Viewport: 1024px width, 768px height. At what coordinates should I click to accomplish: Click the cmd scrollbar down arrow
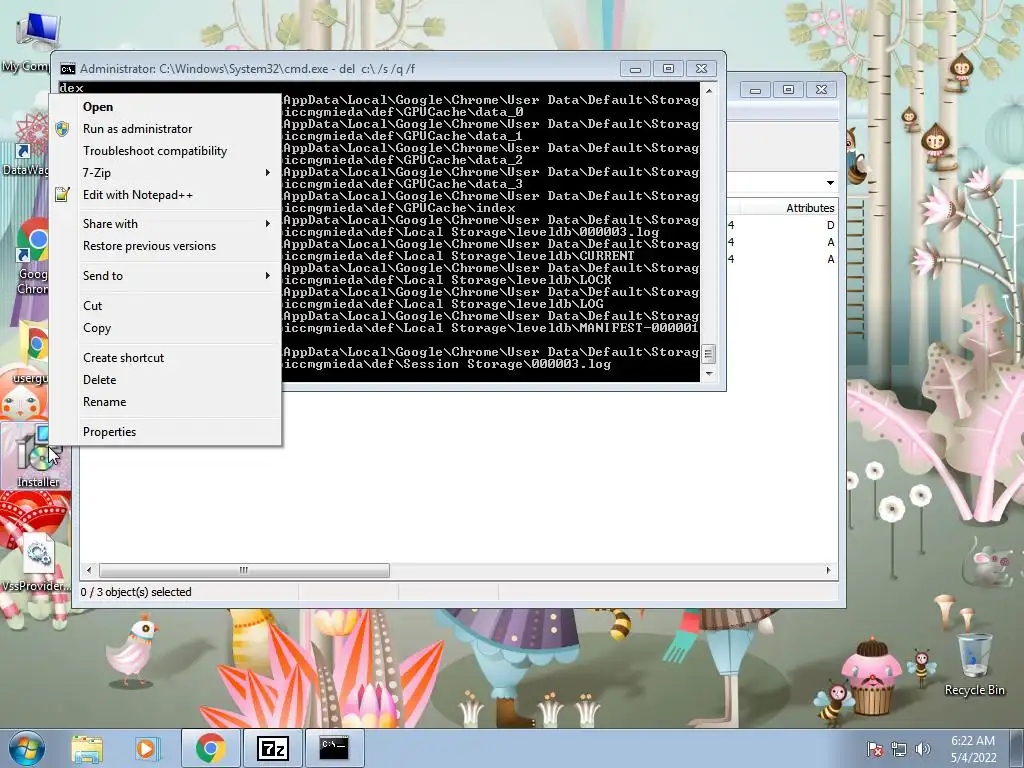[x=709, y=374]
